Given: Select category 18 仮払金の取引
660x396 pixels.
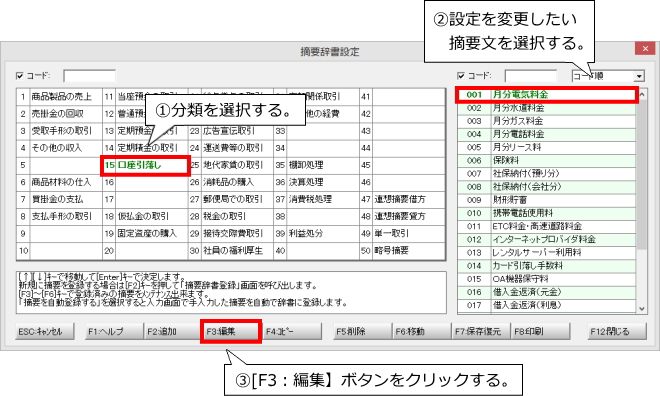Looking at the screenshot, I should [145, 216].
